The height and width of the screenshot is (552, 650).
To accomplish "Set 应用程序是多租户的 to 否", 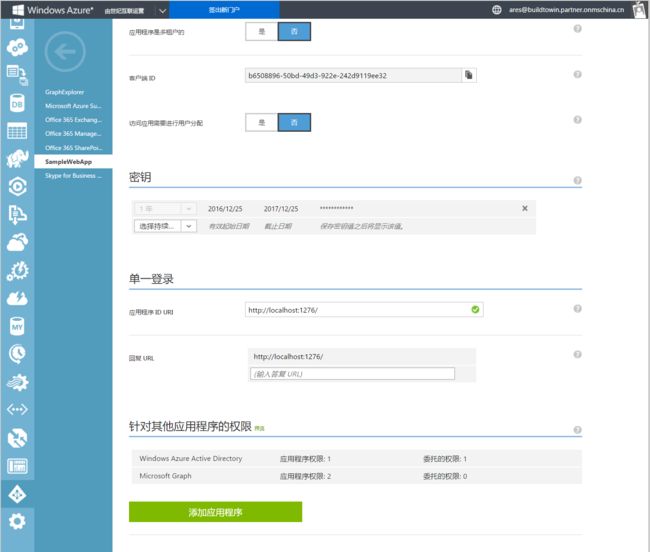I will click(294, 31).
